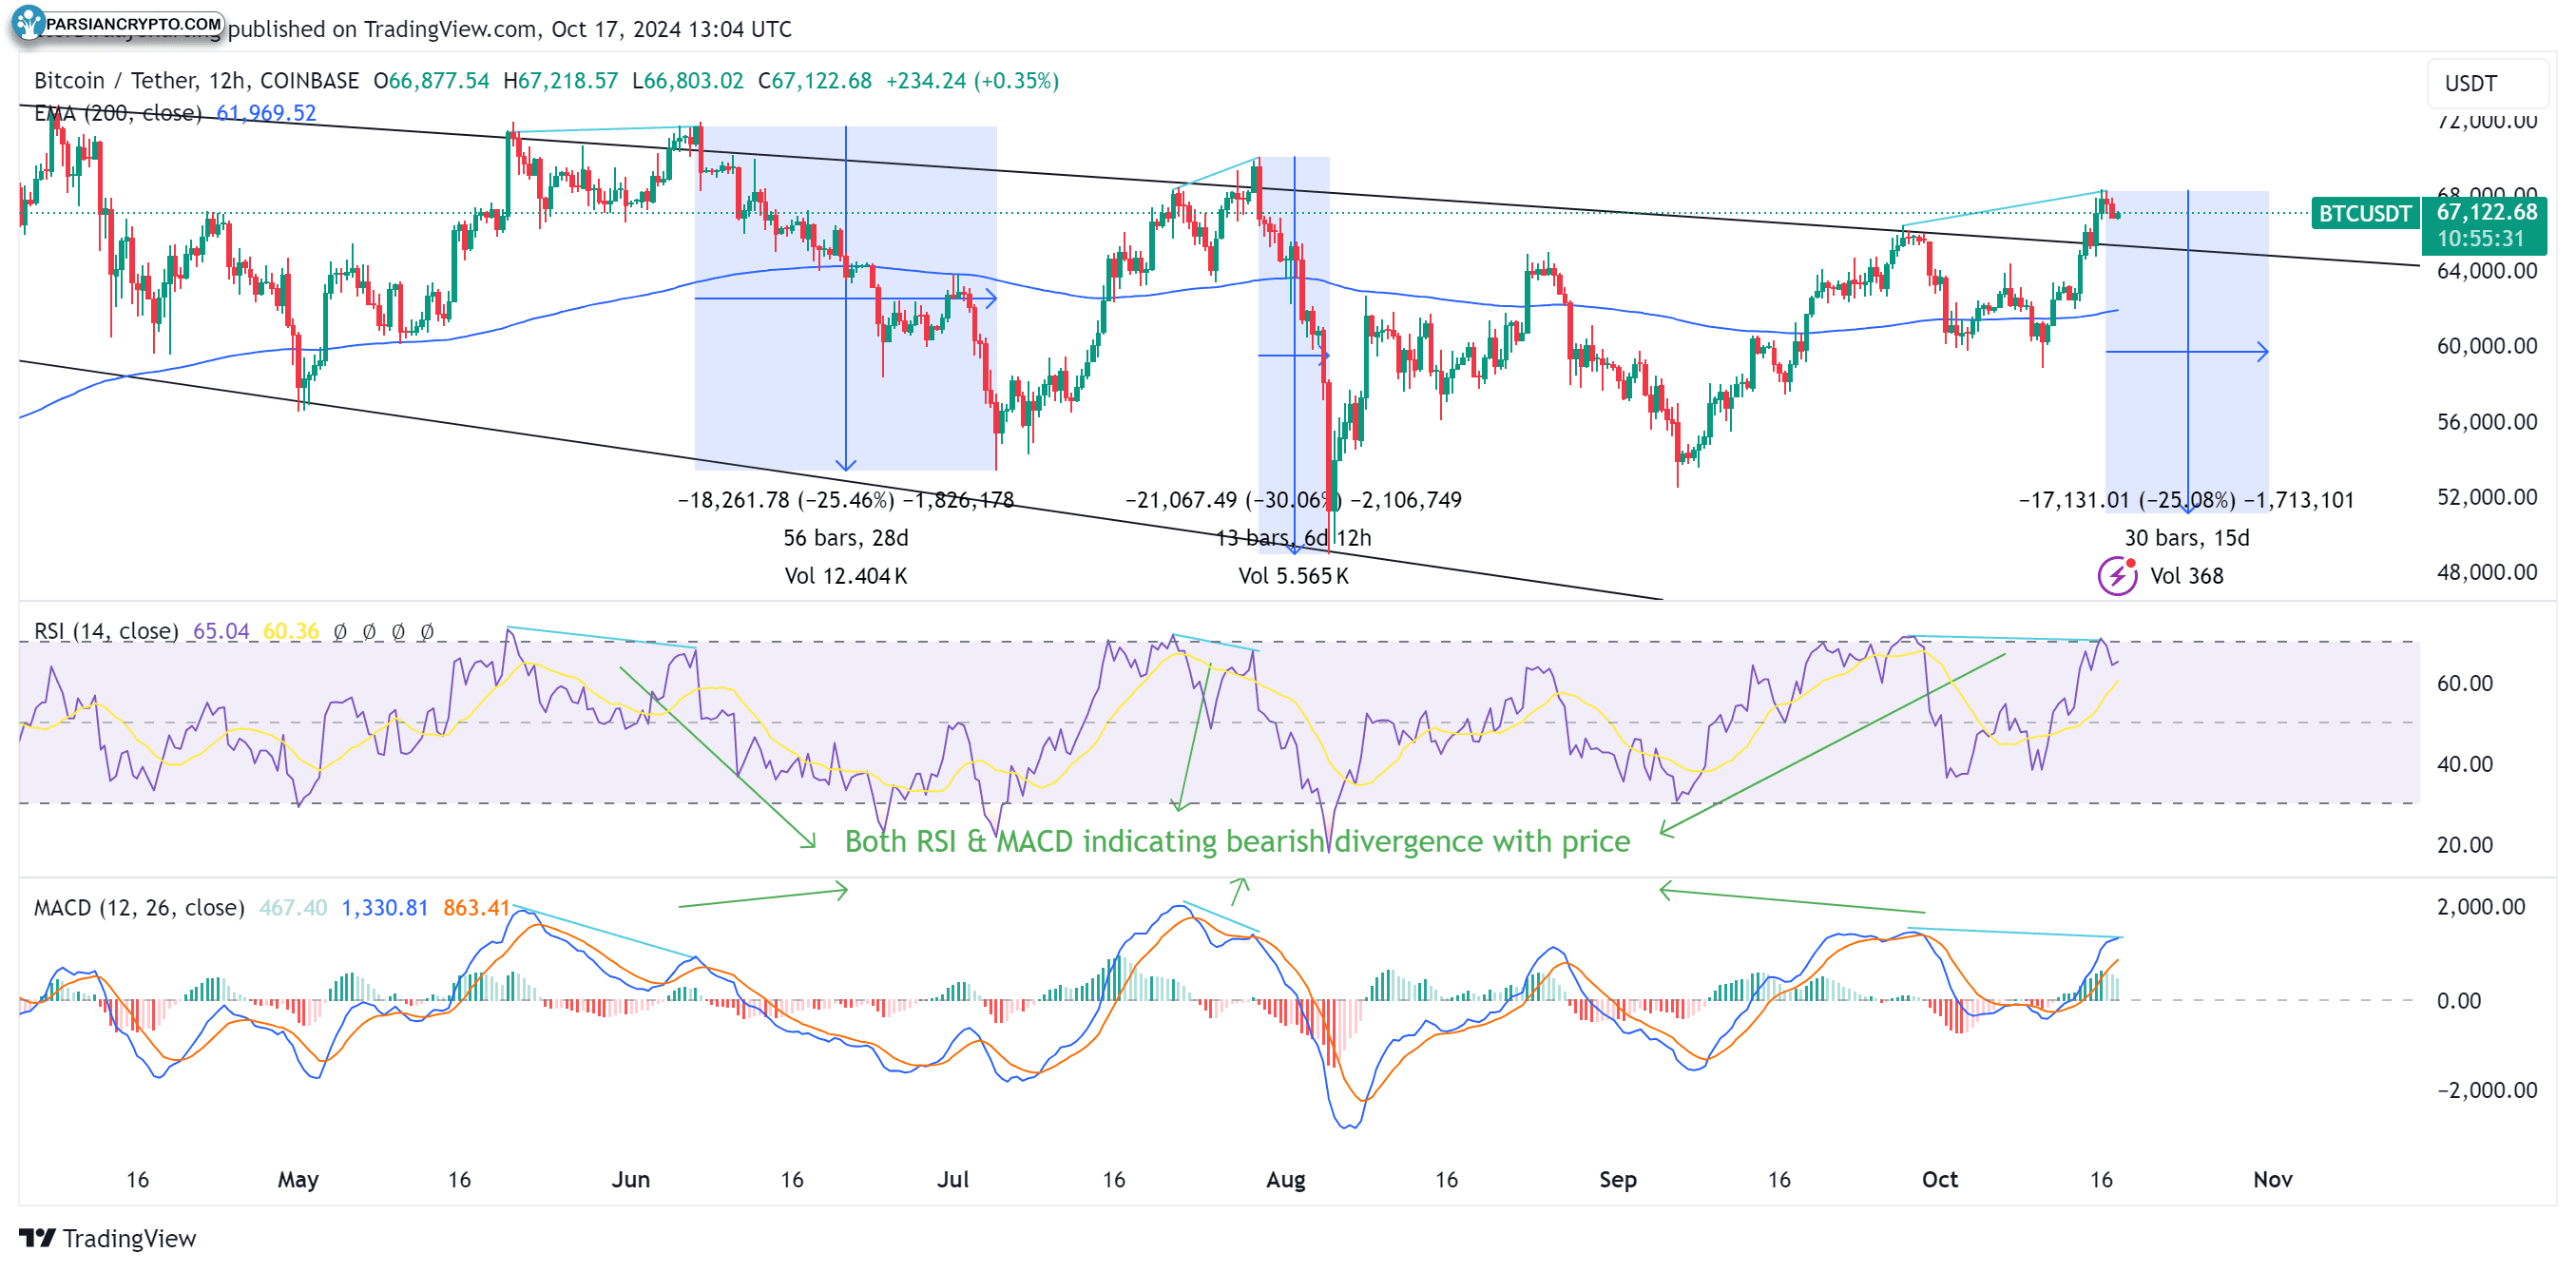
Task: Click the RSI 40.00 axis label
Action: [x=2464, y=765]
